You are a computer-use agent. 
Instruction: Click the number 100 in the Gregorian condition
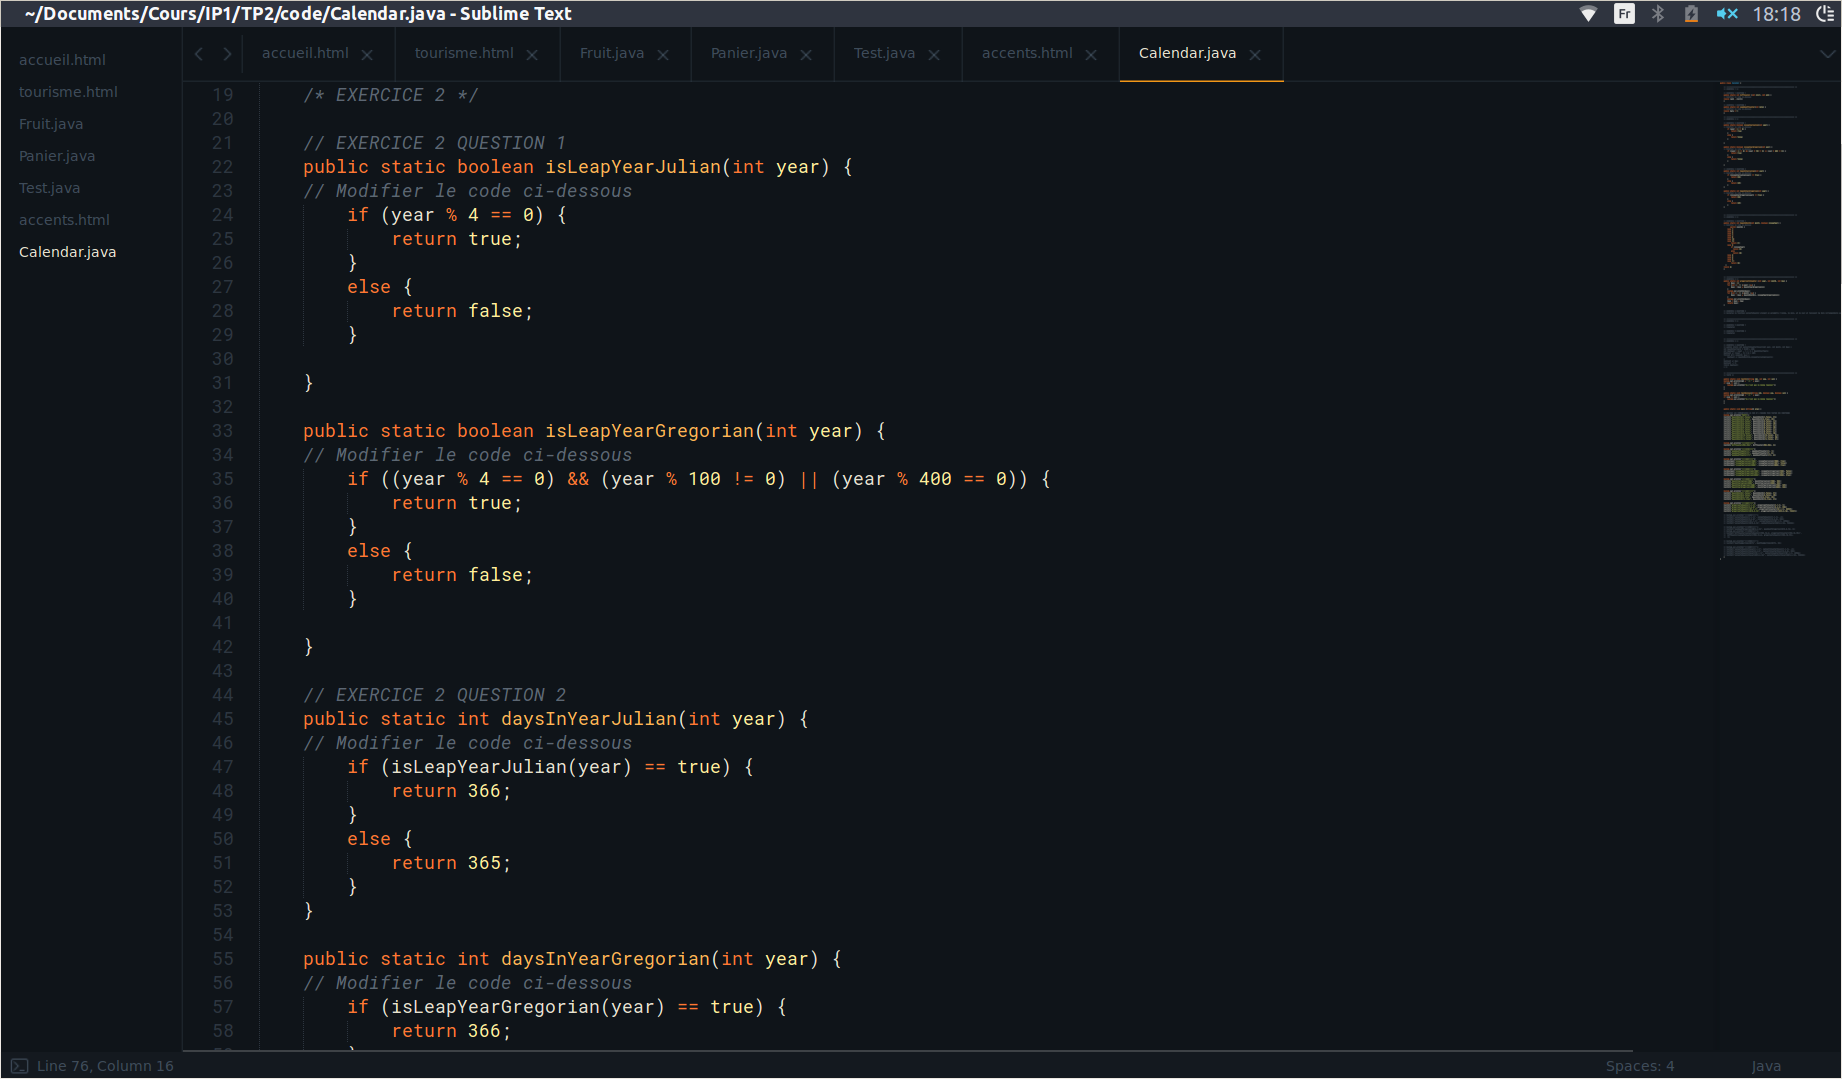[x=704, y=479]
